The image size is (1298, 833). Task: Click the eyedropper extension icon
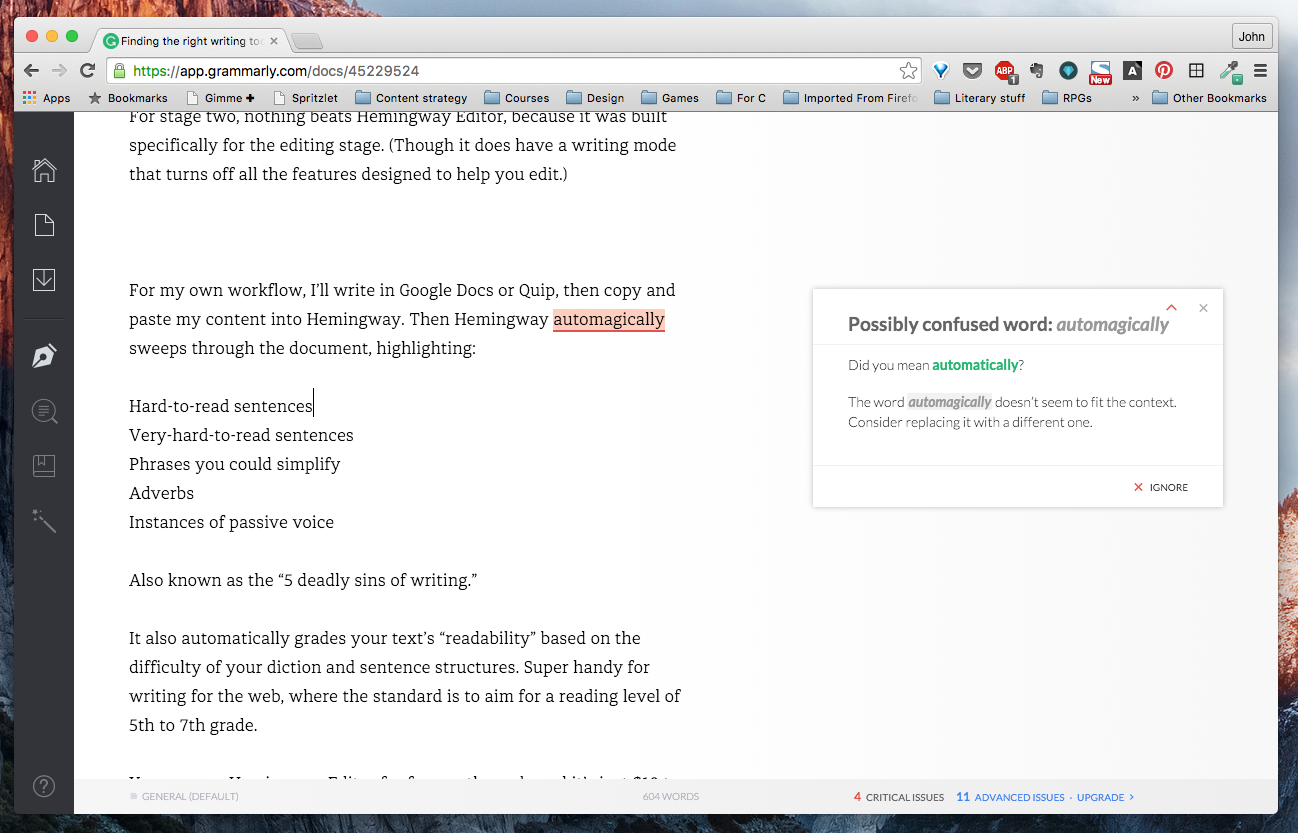[x=1230, y=71]
